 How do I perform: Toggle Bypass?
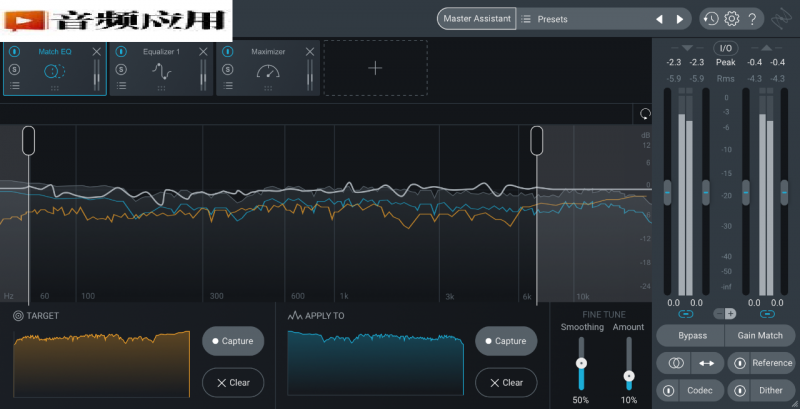pyautogui.click(x=692, y=336)
